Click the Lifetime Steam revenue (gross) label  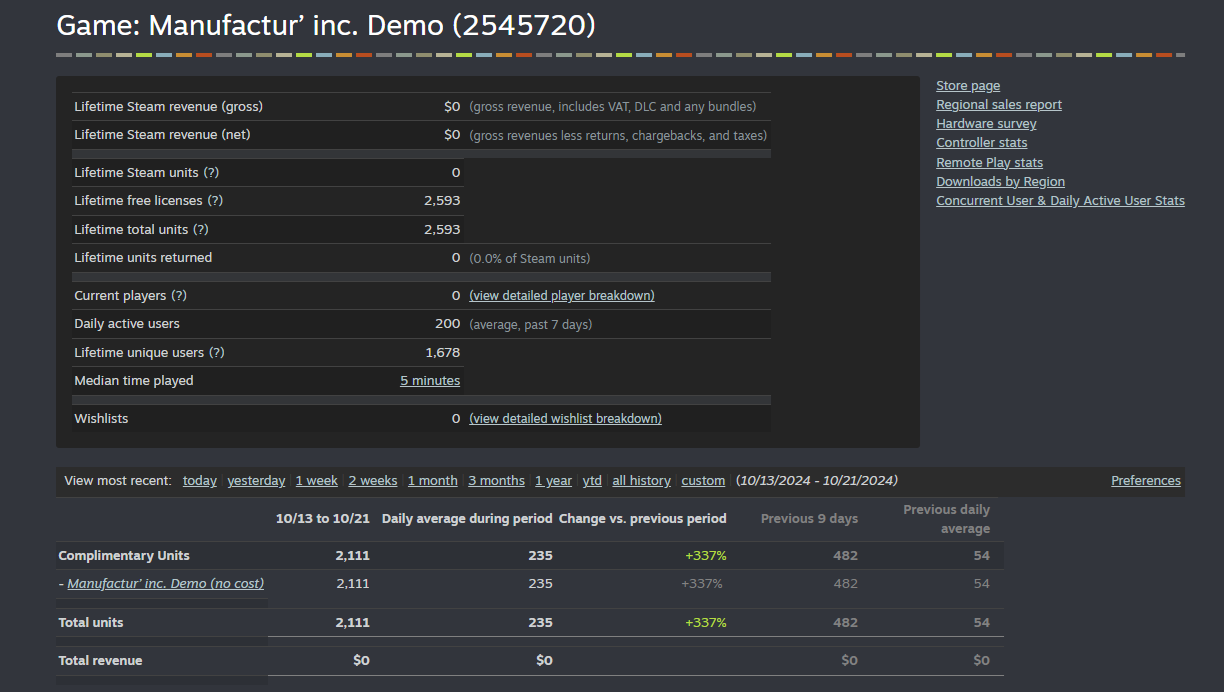pyautogui.click(x=168, y=107)
